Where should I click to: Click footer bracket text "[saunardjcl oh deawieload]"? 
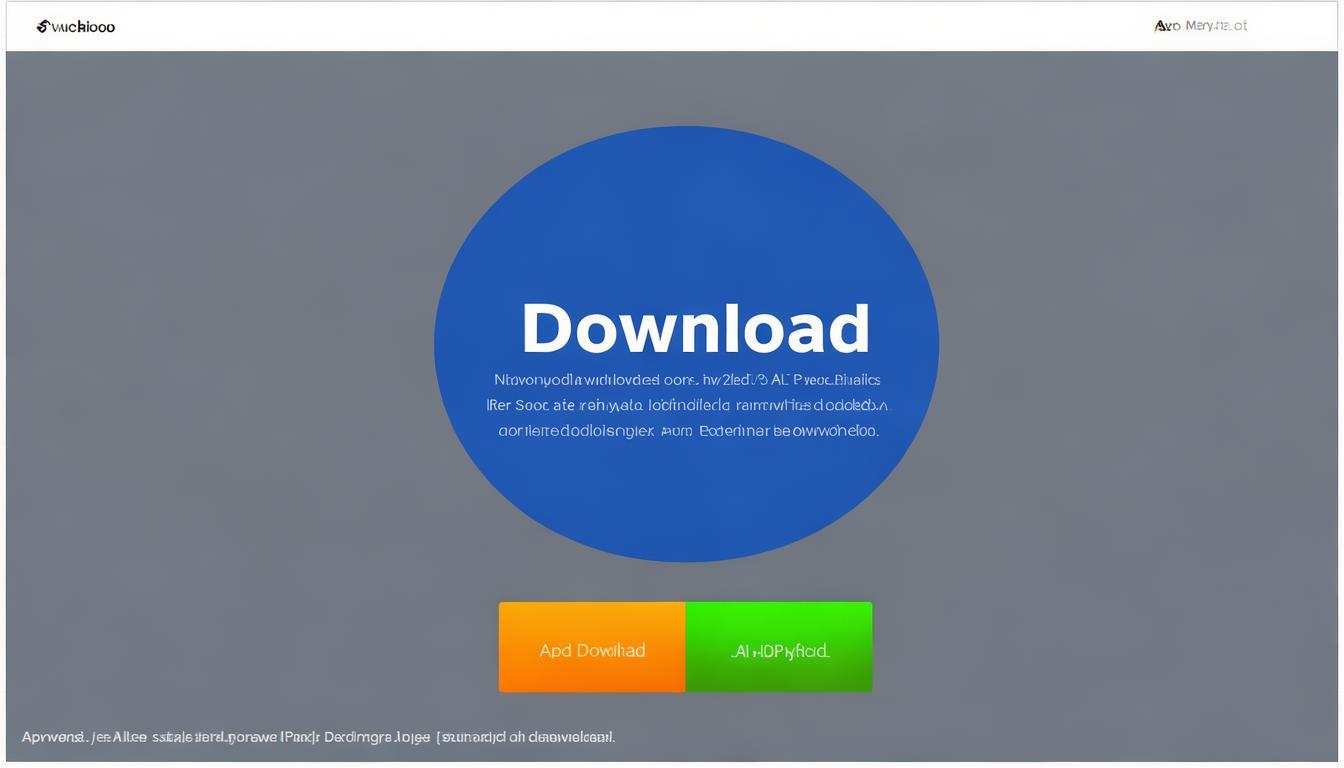coord(525,737)
